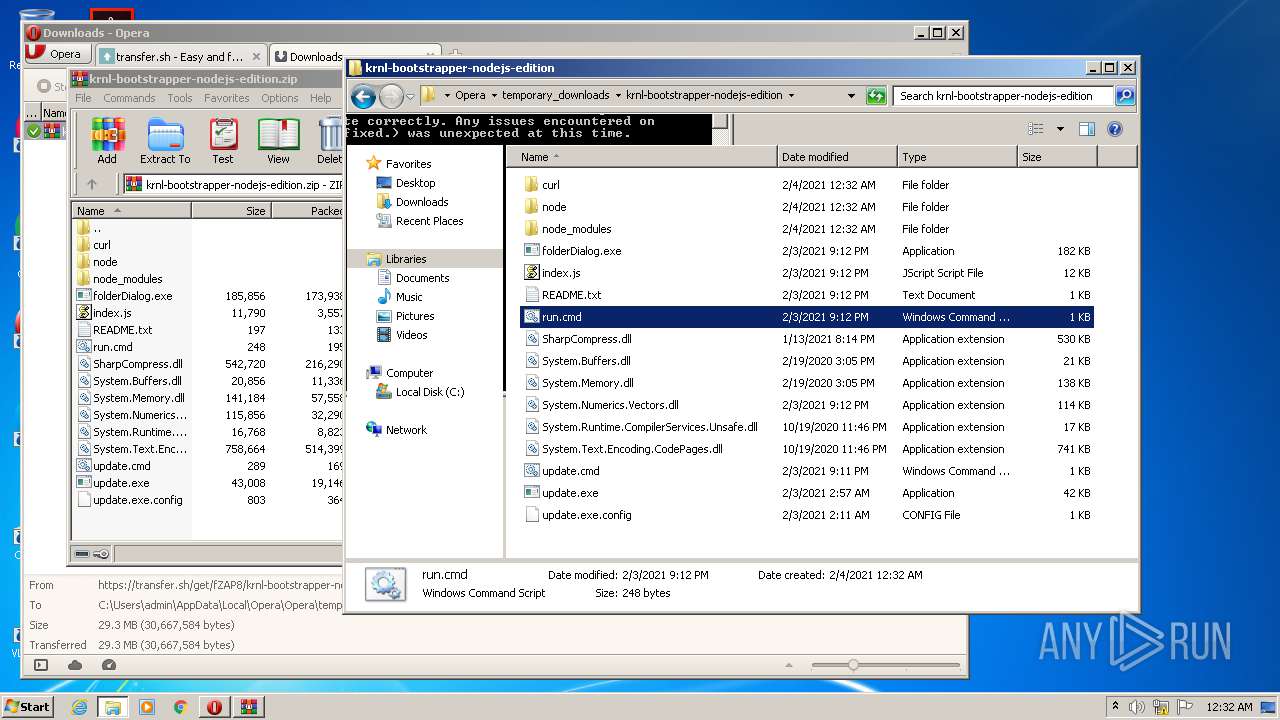Open Windows Explorer taskbar icon

coord(113,707)
